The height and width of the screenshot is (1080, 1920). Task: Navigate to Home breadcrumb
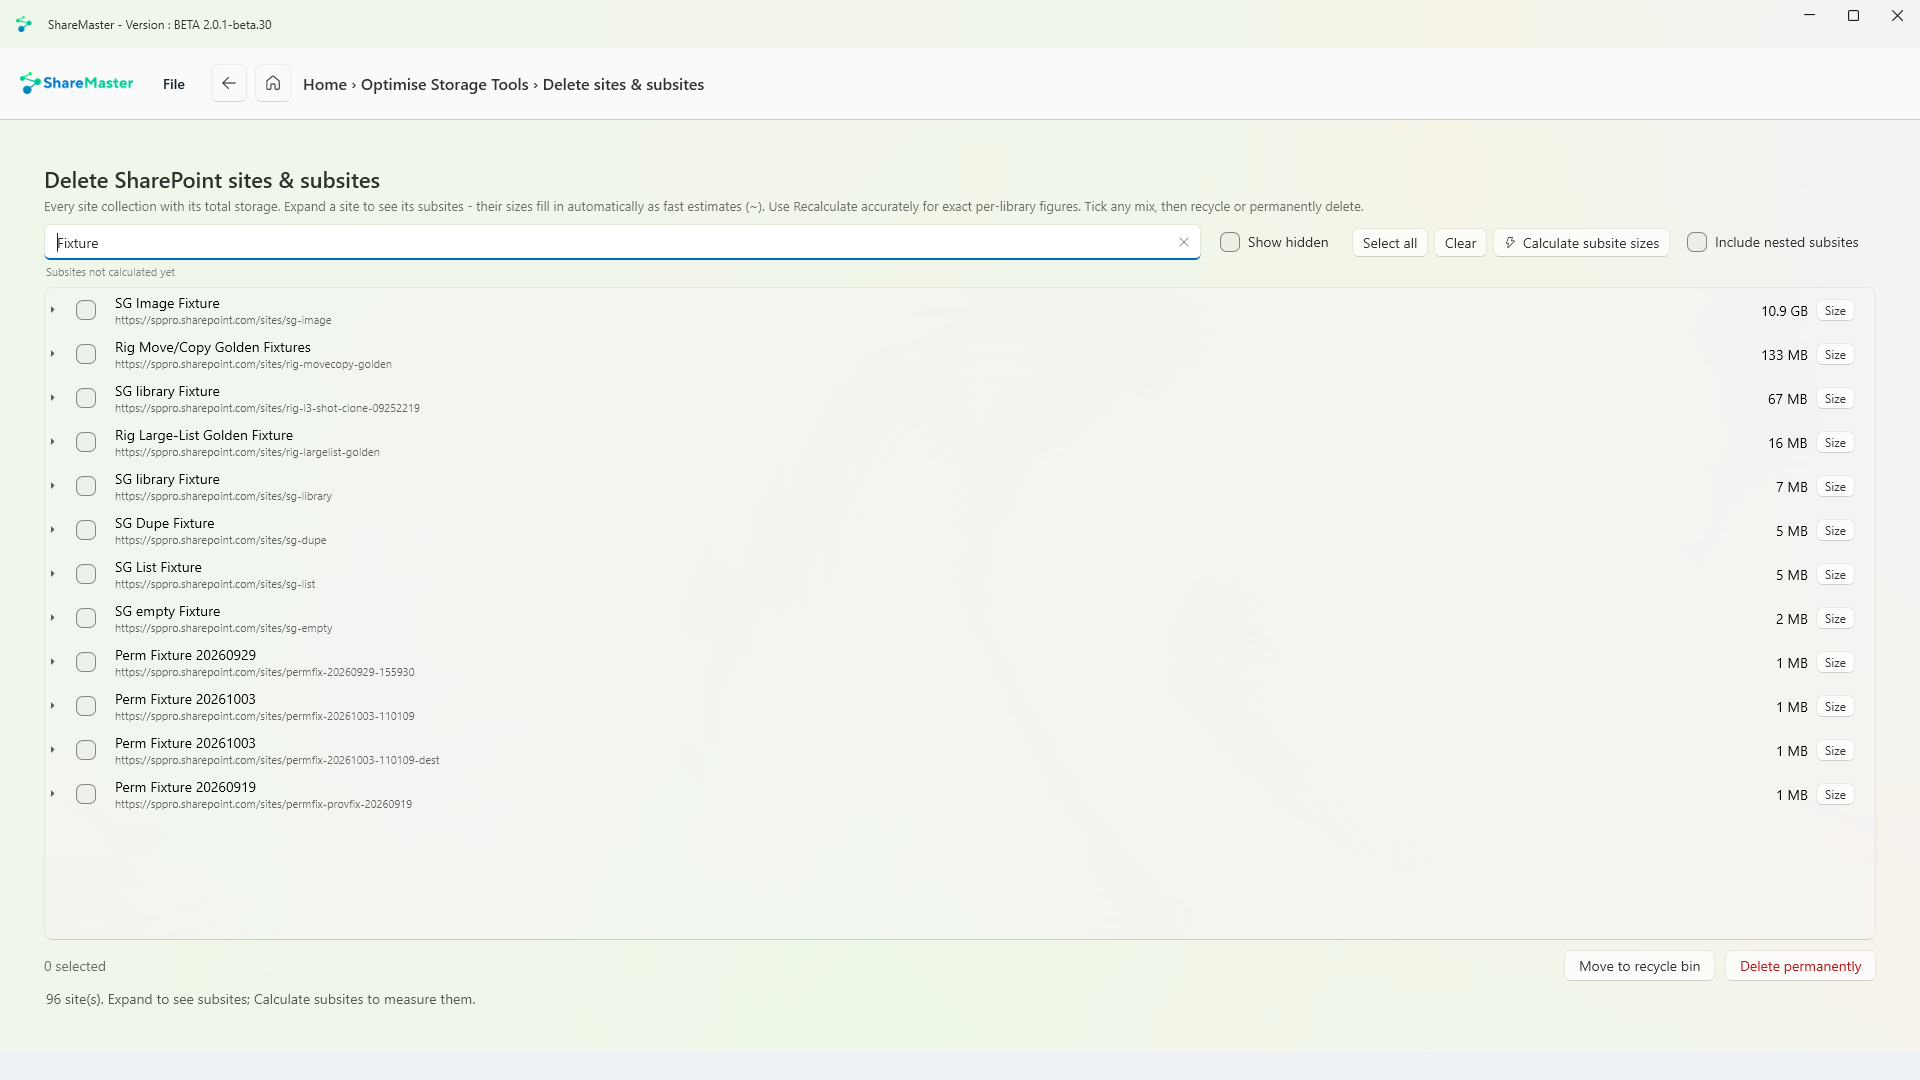(325, 84)
